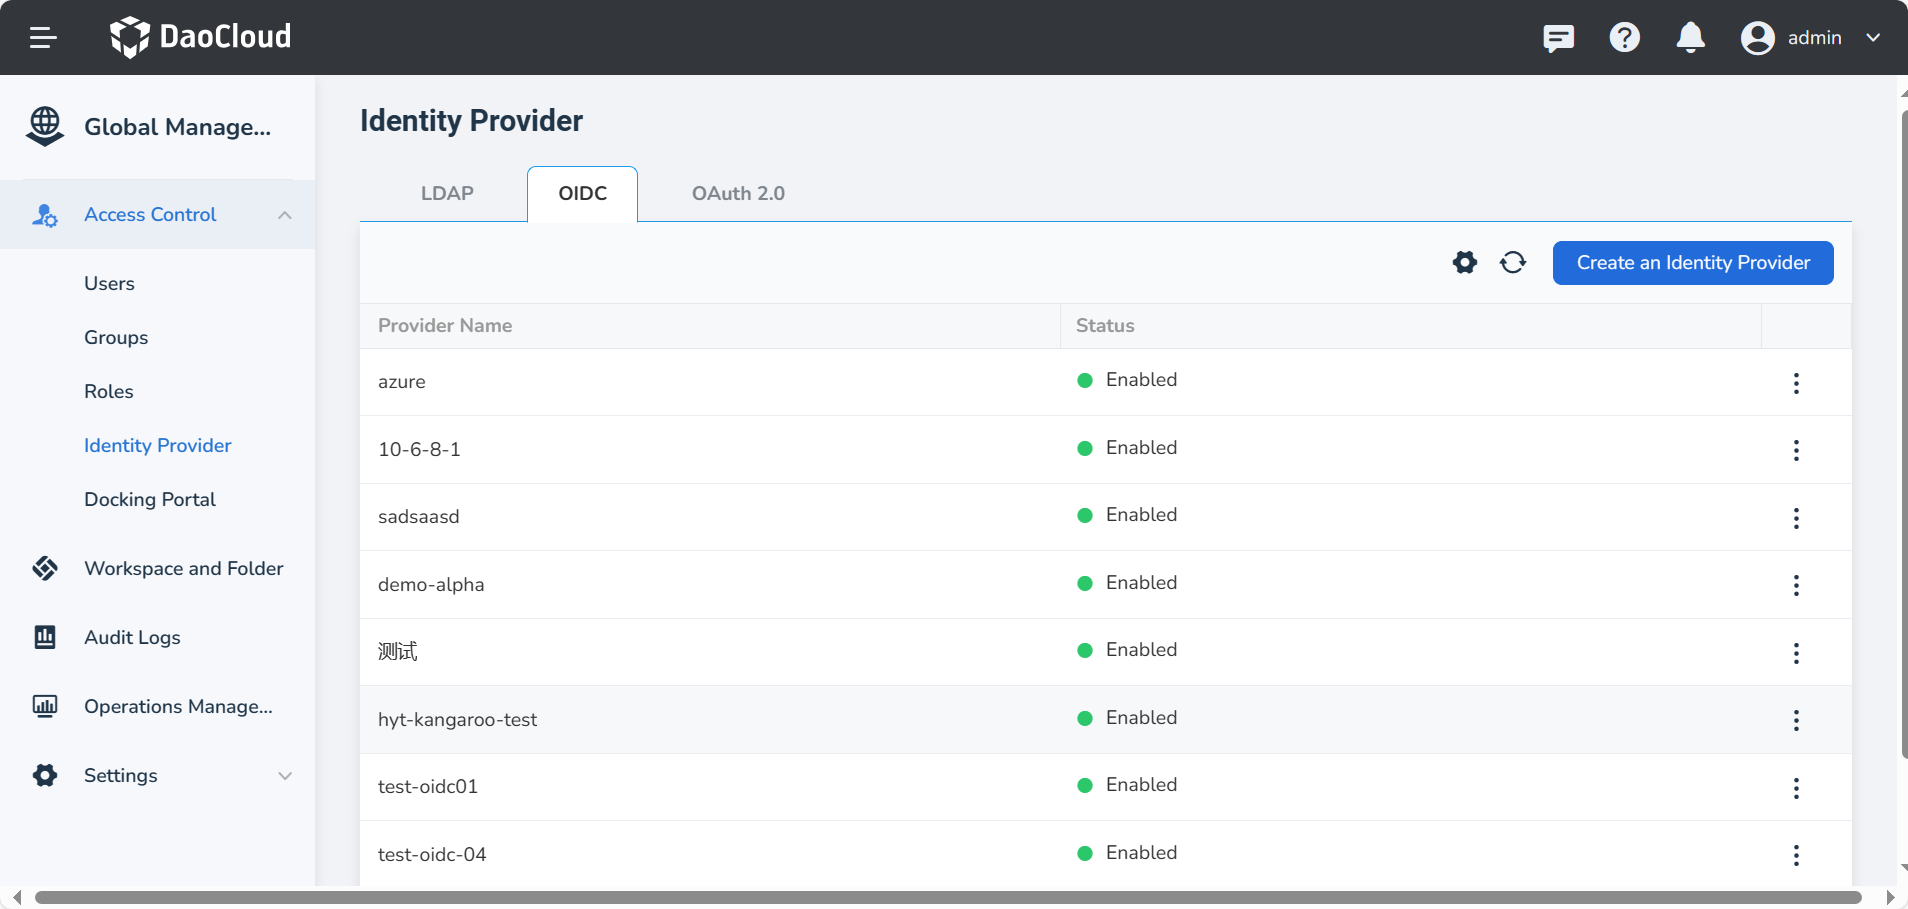Viewport: 1908px width, 909px height.
Task: Open notifications bell
Action: pos(1690,38)
